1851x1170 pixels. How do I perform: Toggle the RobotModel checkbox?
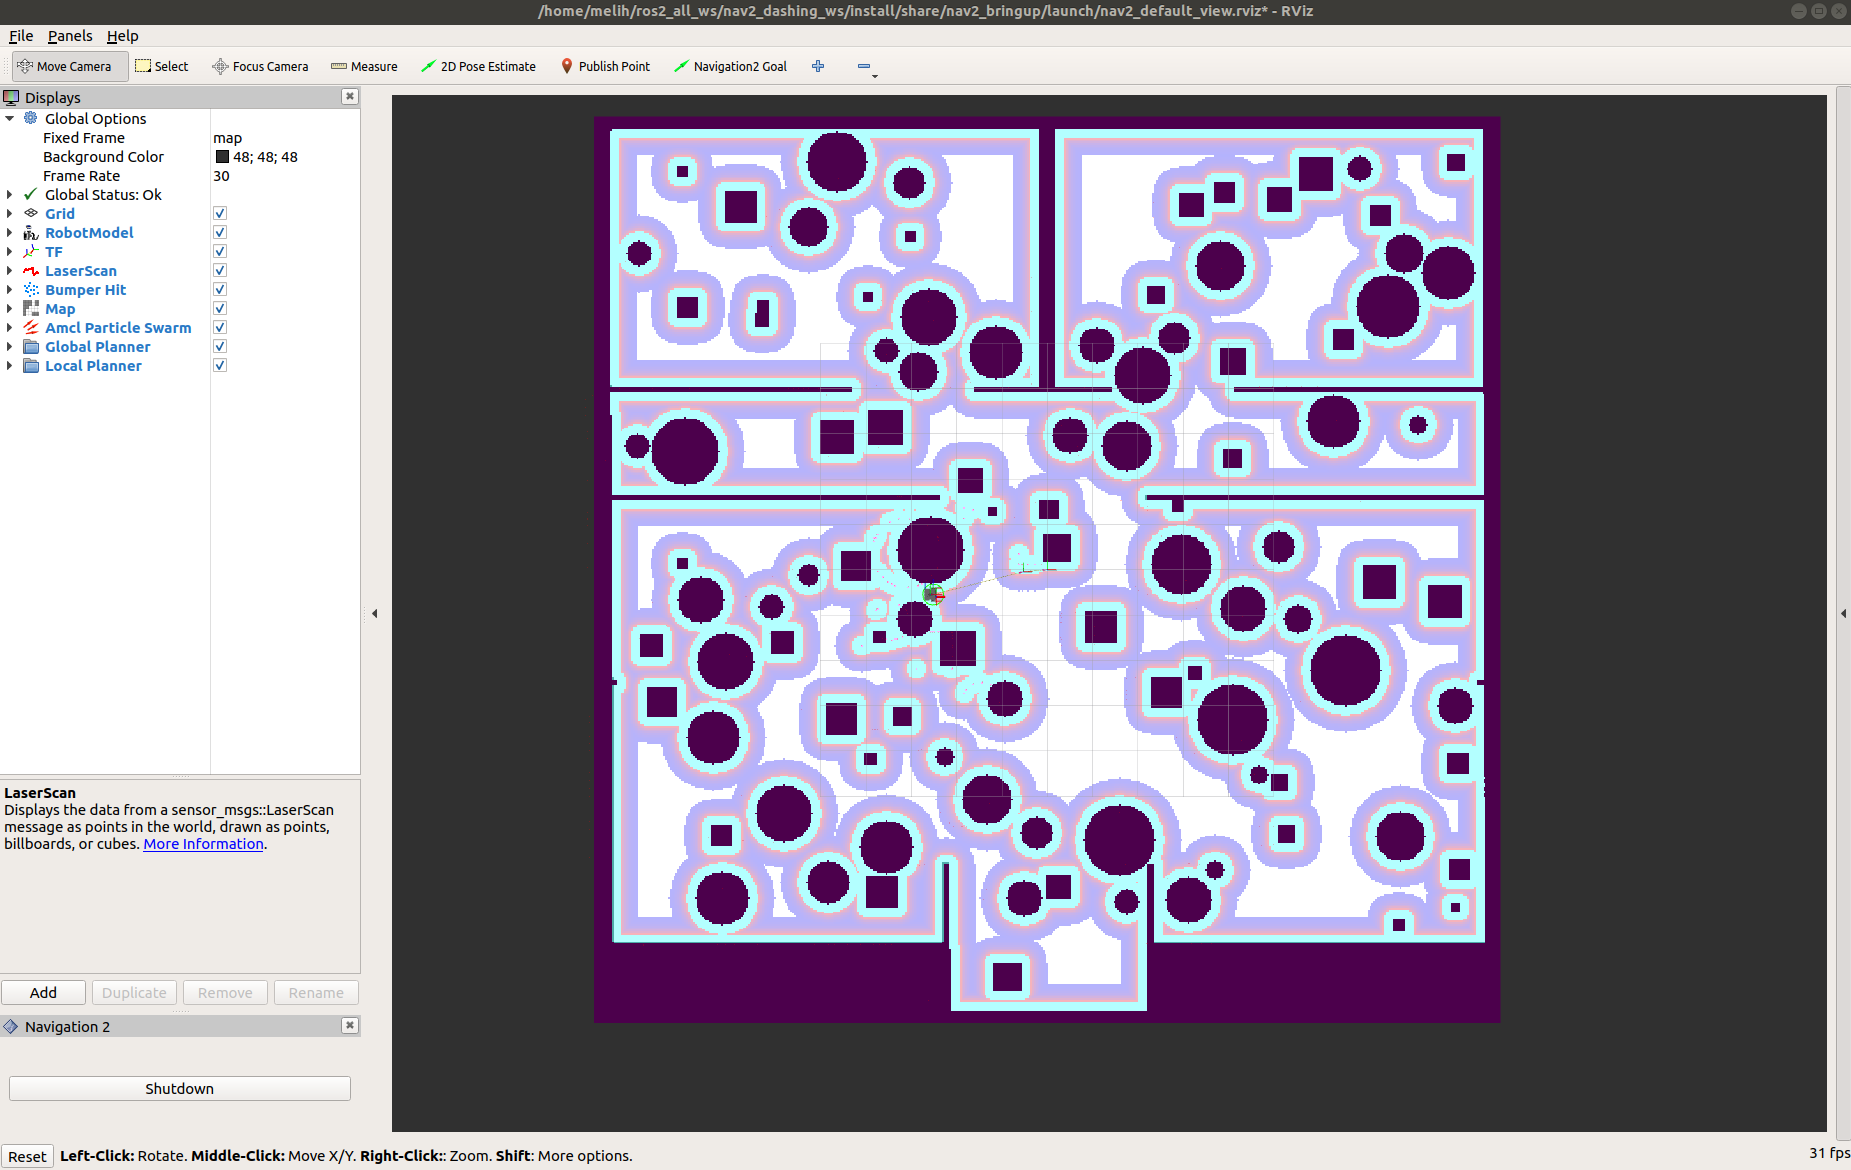(220, 232)
